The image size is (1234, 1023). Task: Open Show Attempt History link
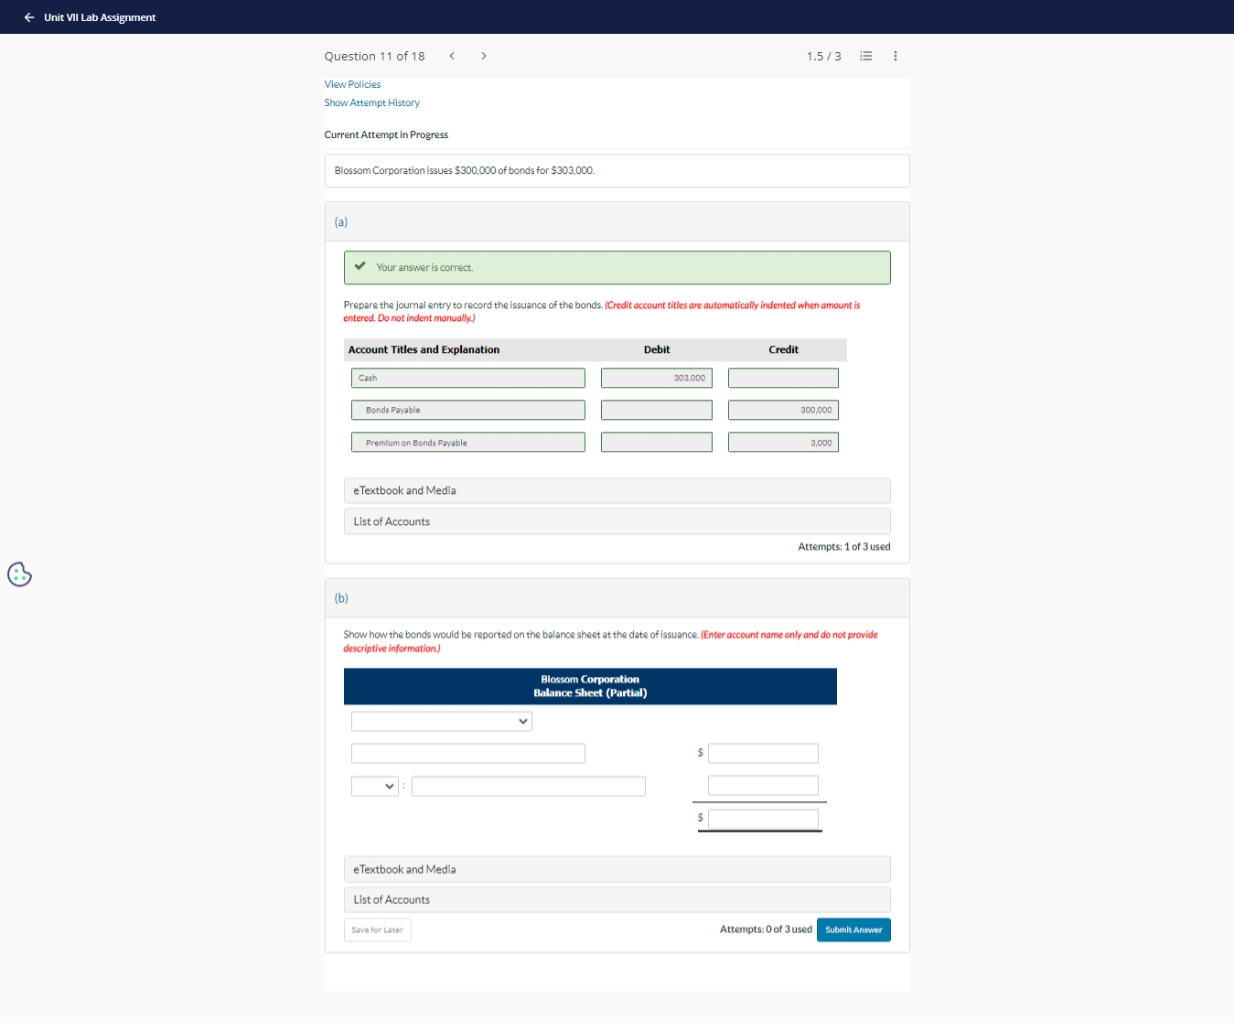tap(372, 103)
